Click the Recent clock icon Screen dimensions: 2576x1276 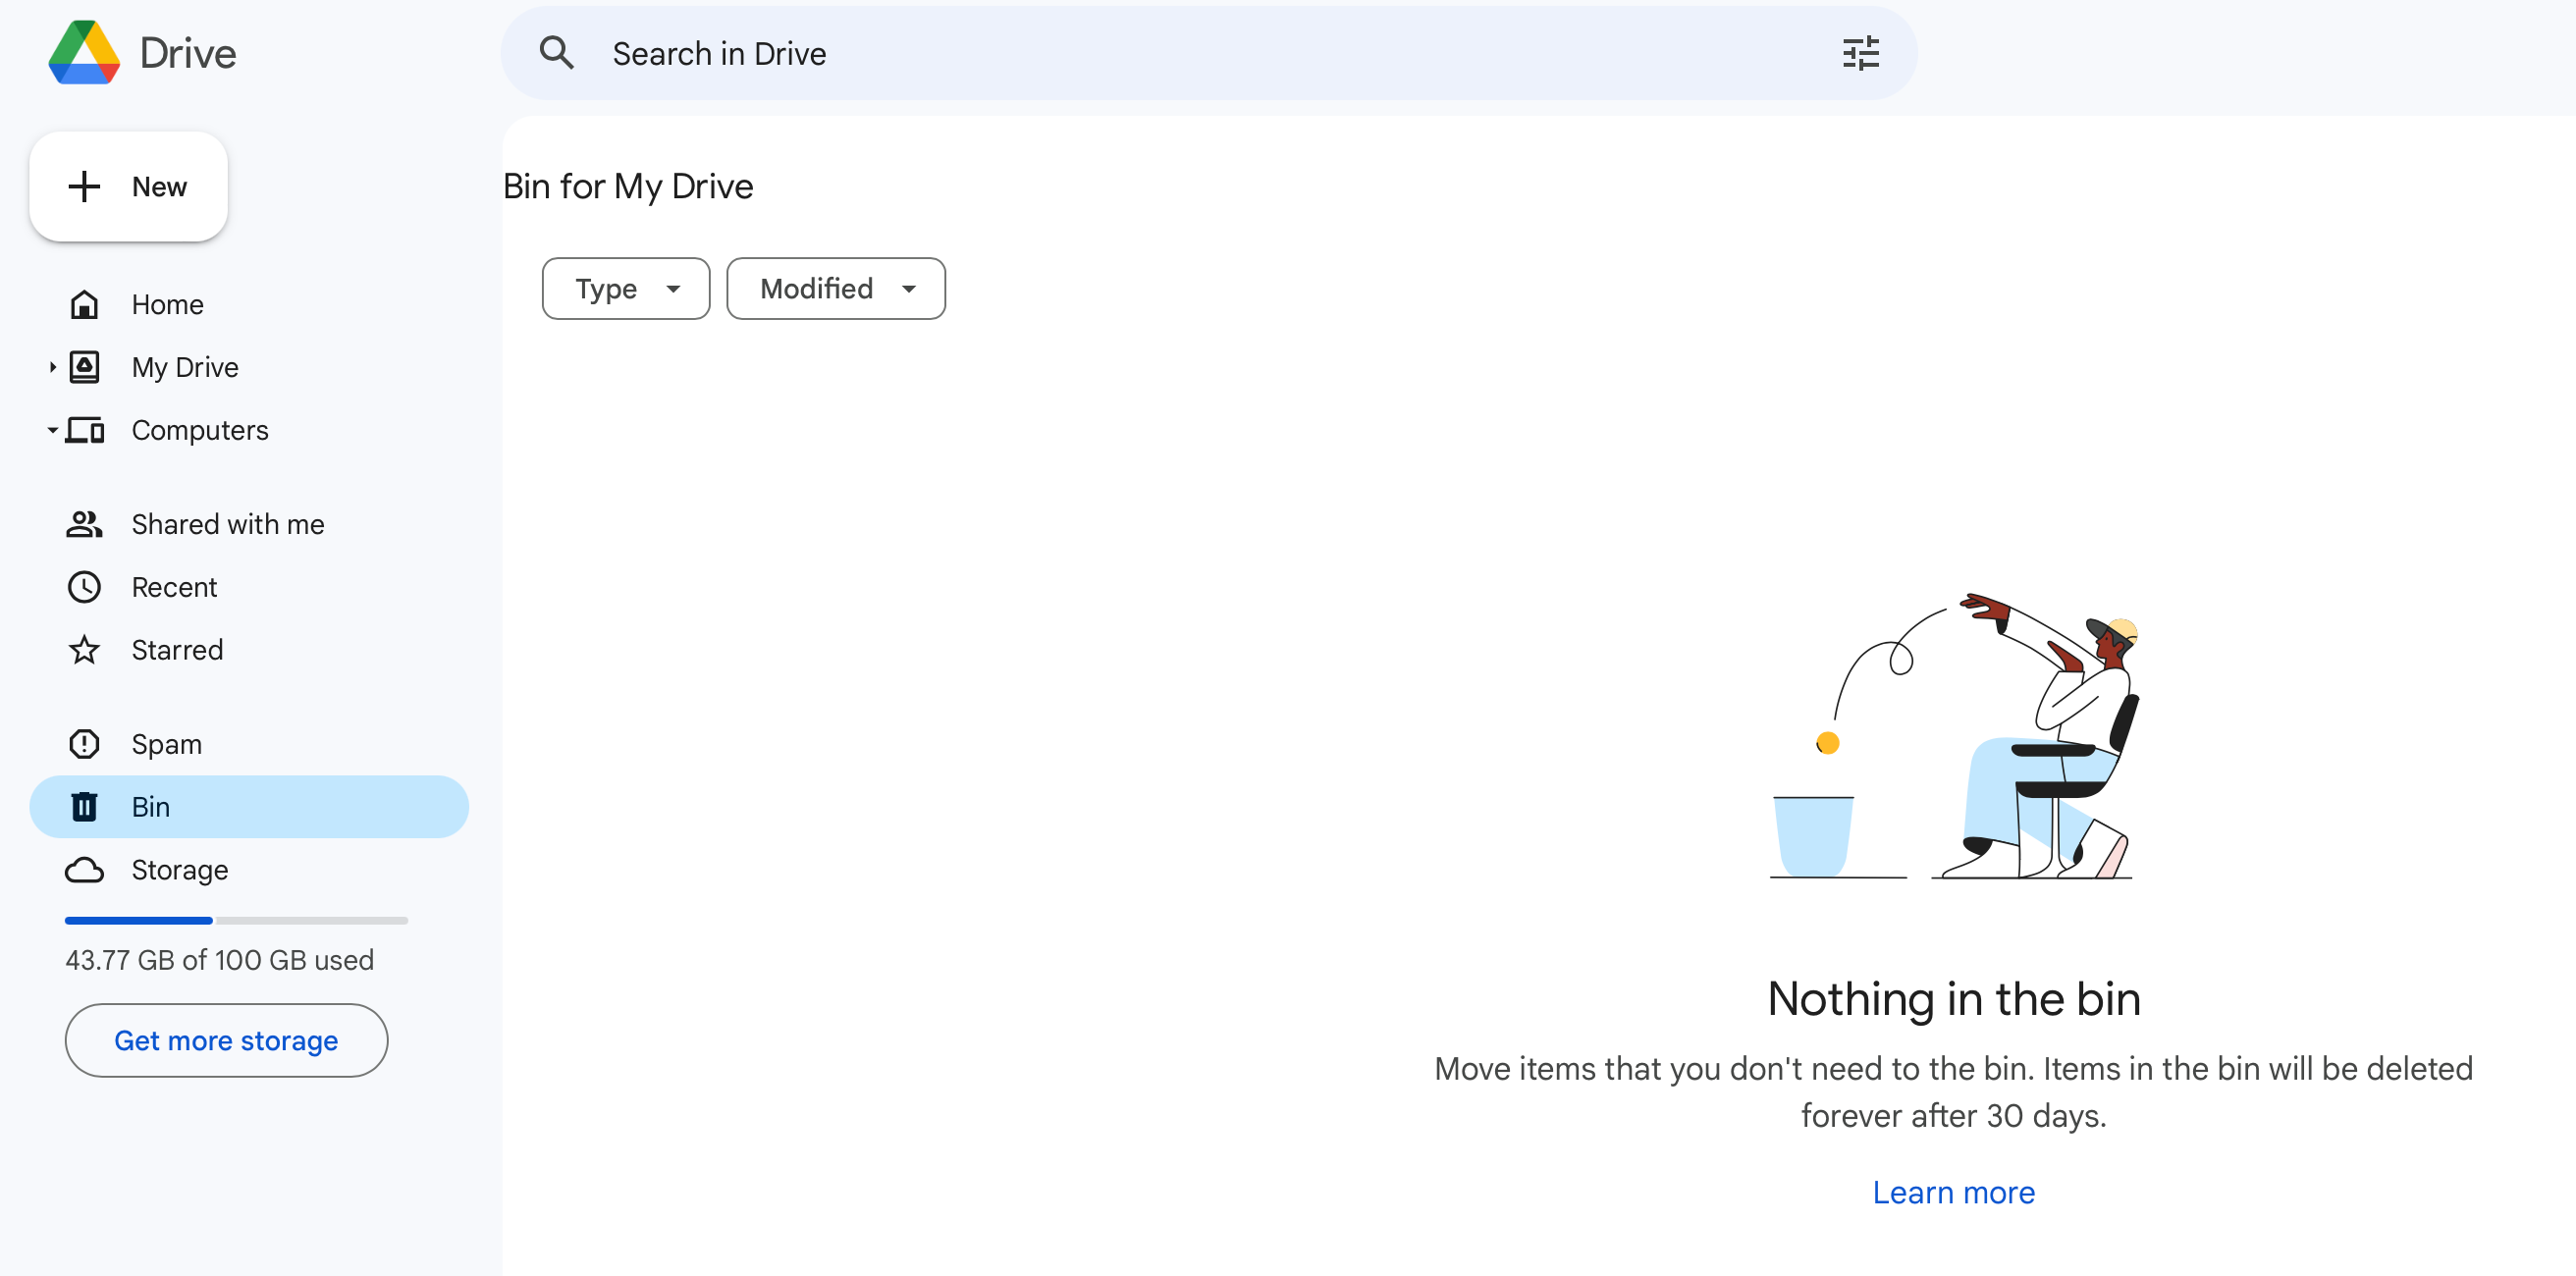click(x=84, y=587)
